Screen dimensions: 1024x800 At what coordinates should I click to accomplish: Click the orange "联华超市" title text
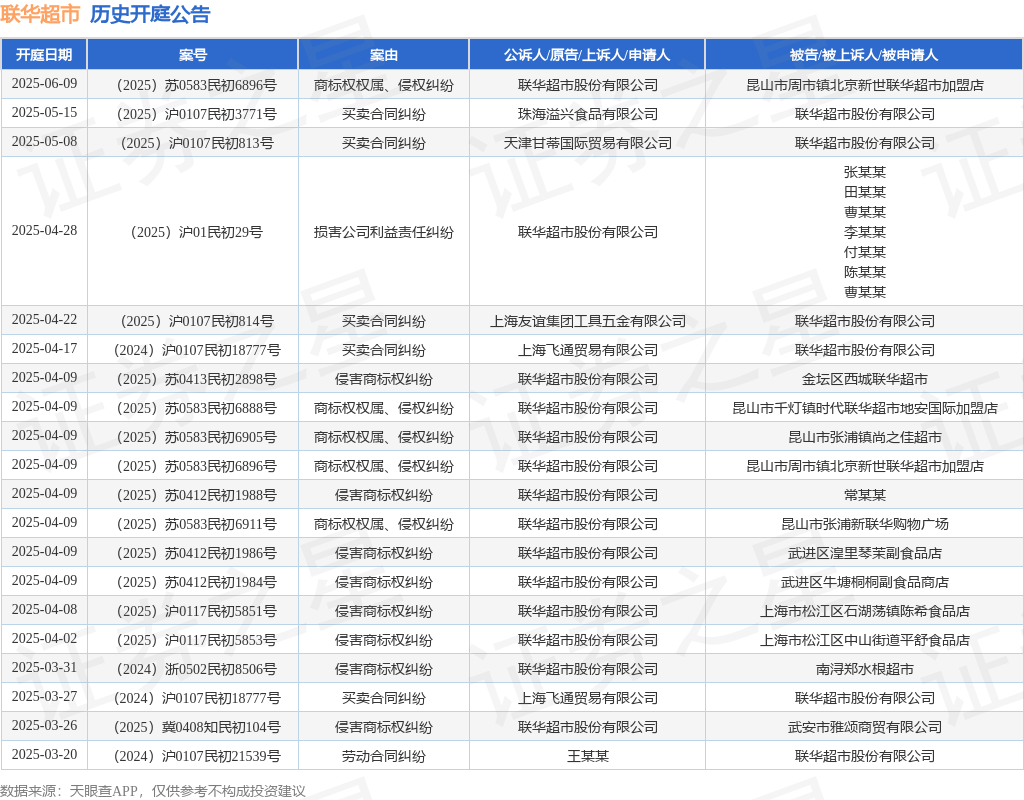pyautogui.click(x=40, y=14)
